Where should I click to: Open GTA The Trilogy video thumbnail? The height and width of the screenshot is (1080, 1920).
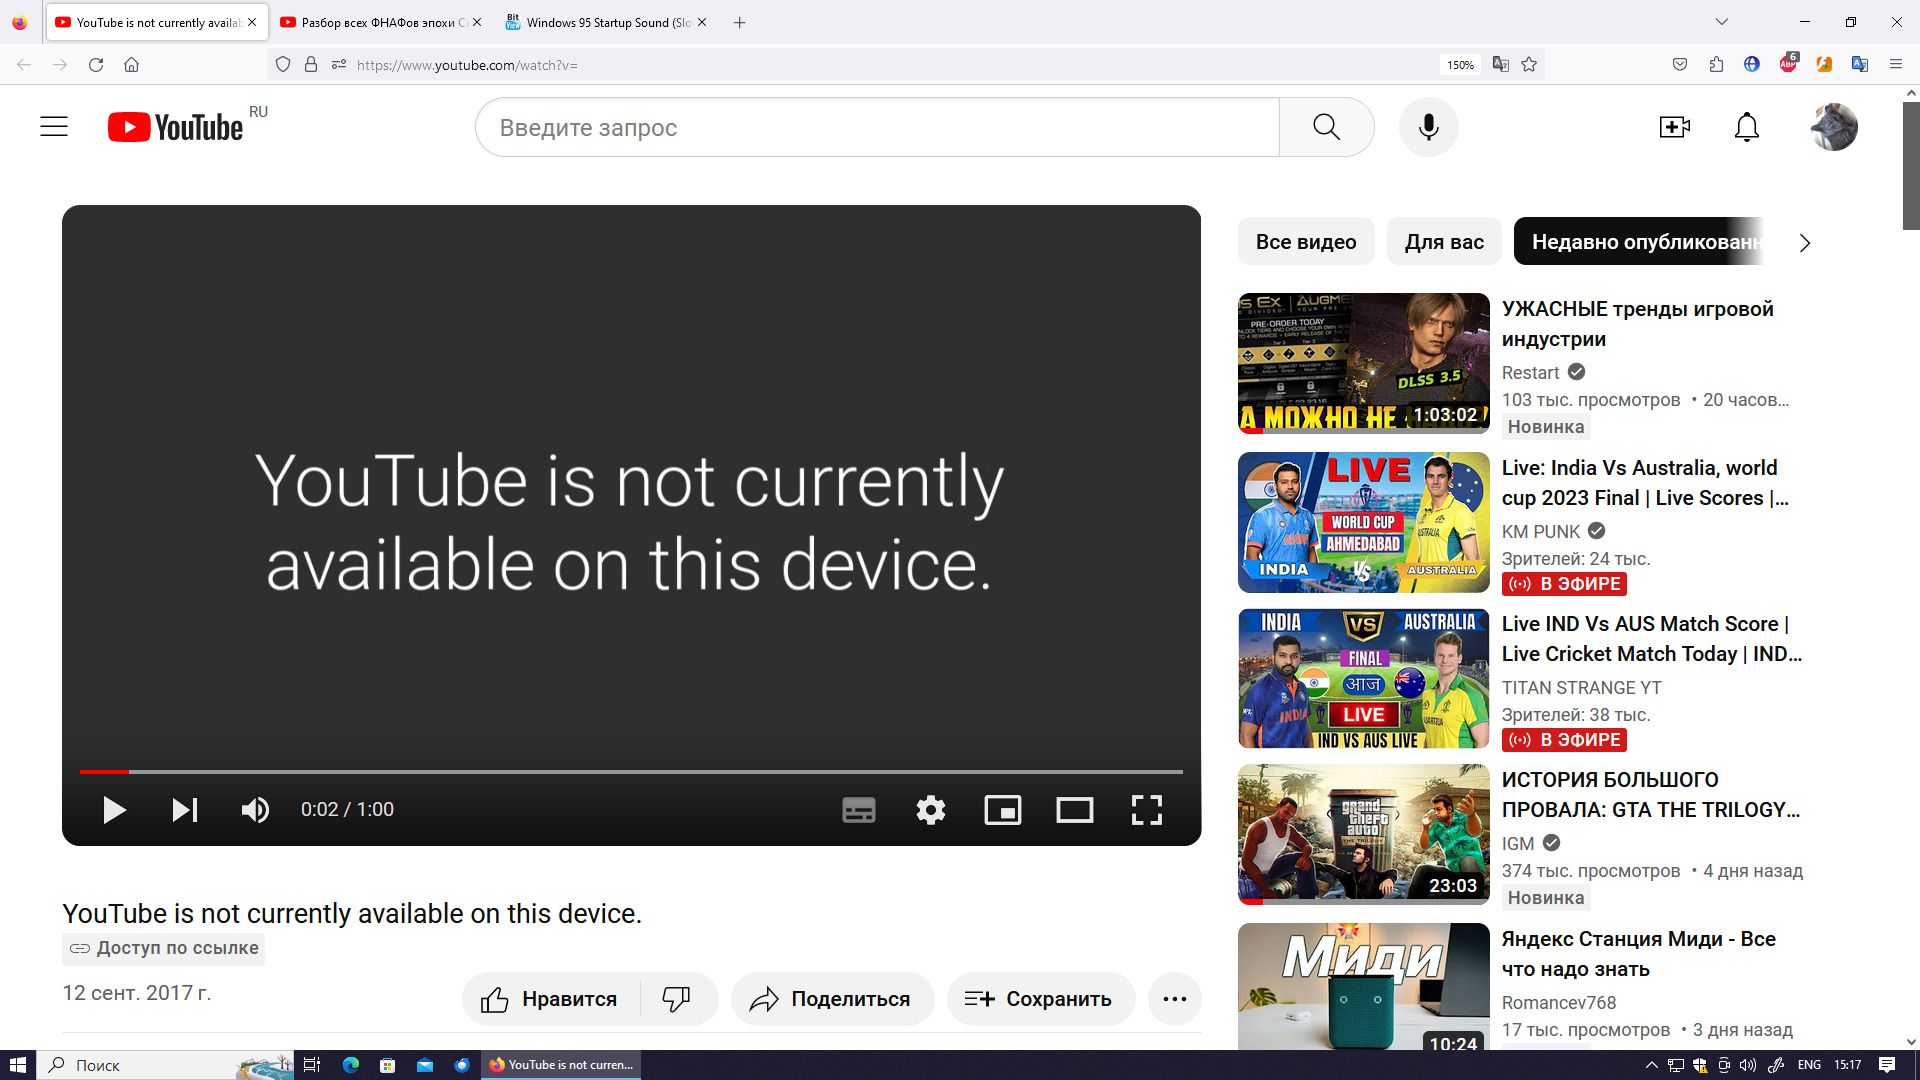(1363, 834)
